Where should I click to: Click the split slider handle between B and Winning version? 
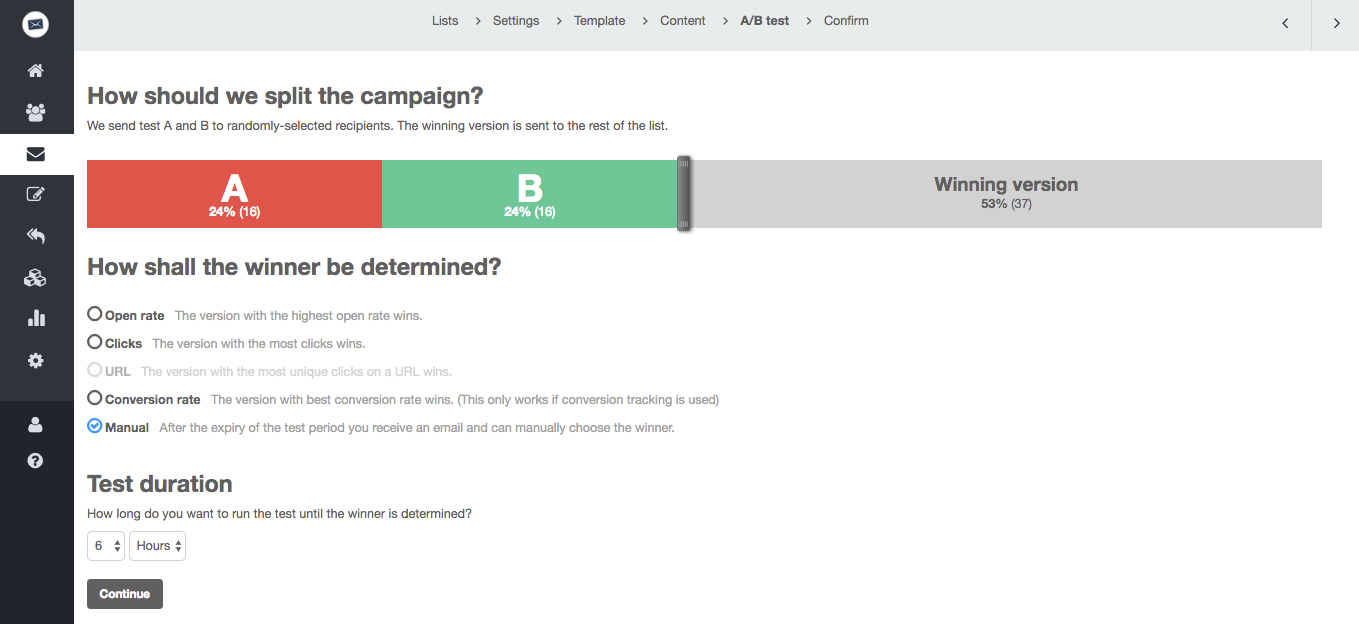pos(684,194)
